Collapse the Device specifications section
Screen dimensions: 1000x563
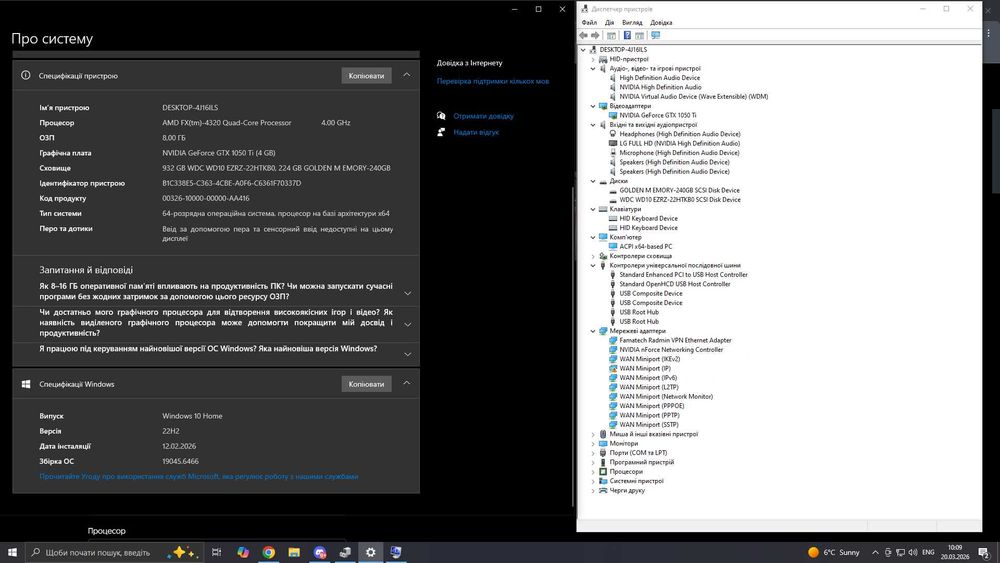[x=407, y=75]
